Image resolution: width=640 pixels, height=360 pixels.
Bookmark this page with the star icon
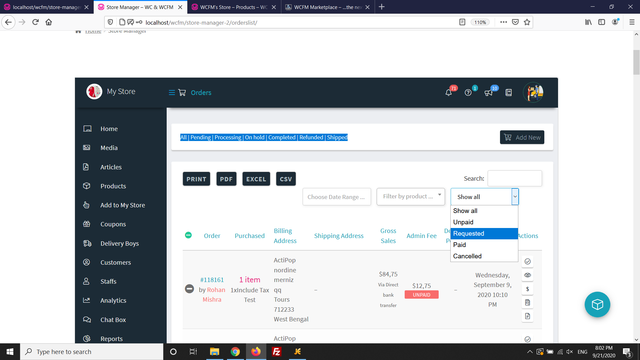(527, 22)
